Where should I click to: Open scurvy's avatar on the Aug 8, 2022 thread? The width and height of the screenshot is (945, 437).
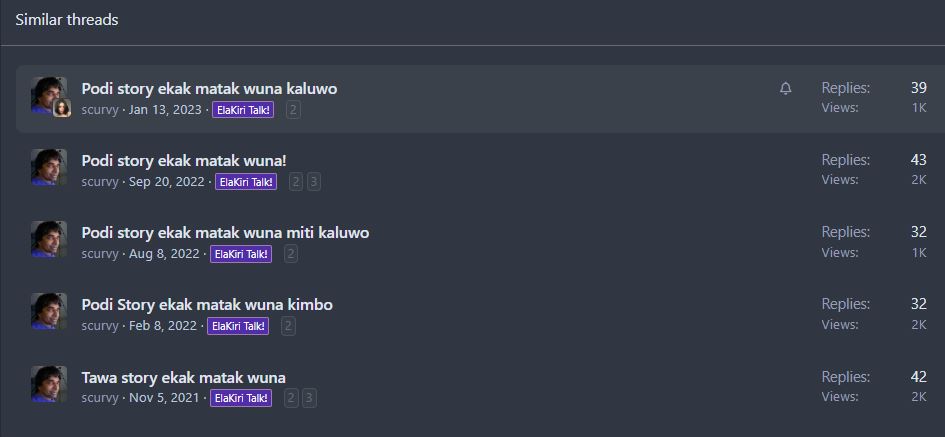click(49, 239)
